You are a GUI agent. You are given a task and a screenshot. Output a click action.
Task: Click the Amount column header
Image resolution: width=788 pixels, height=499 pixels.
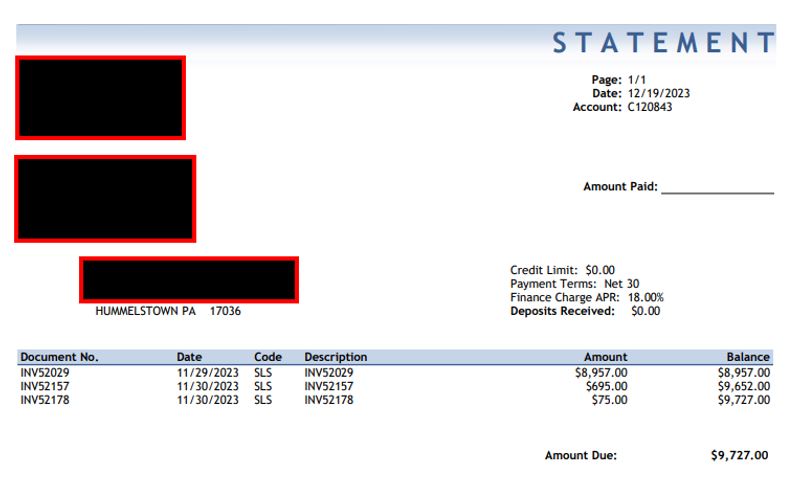pyautogui.click(x=605, y=357)
